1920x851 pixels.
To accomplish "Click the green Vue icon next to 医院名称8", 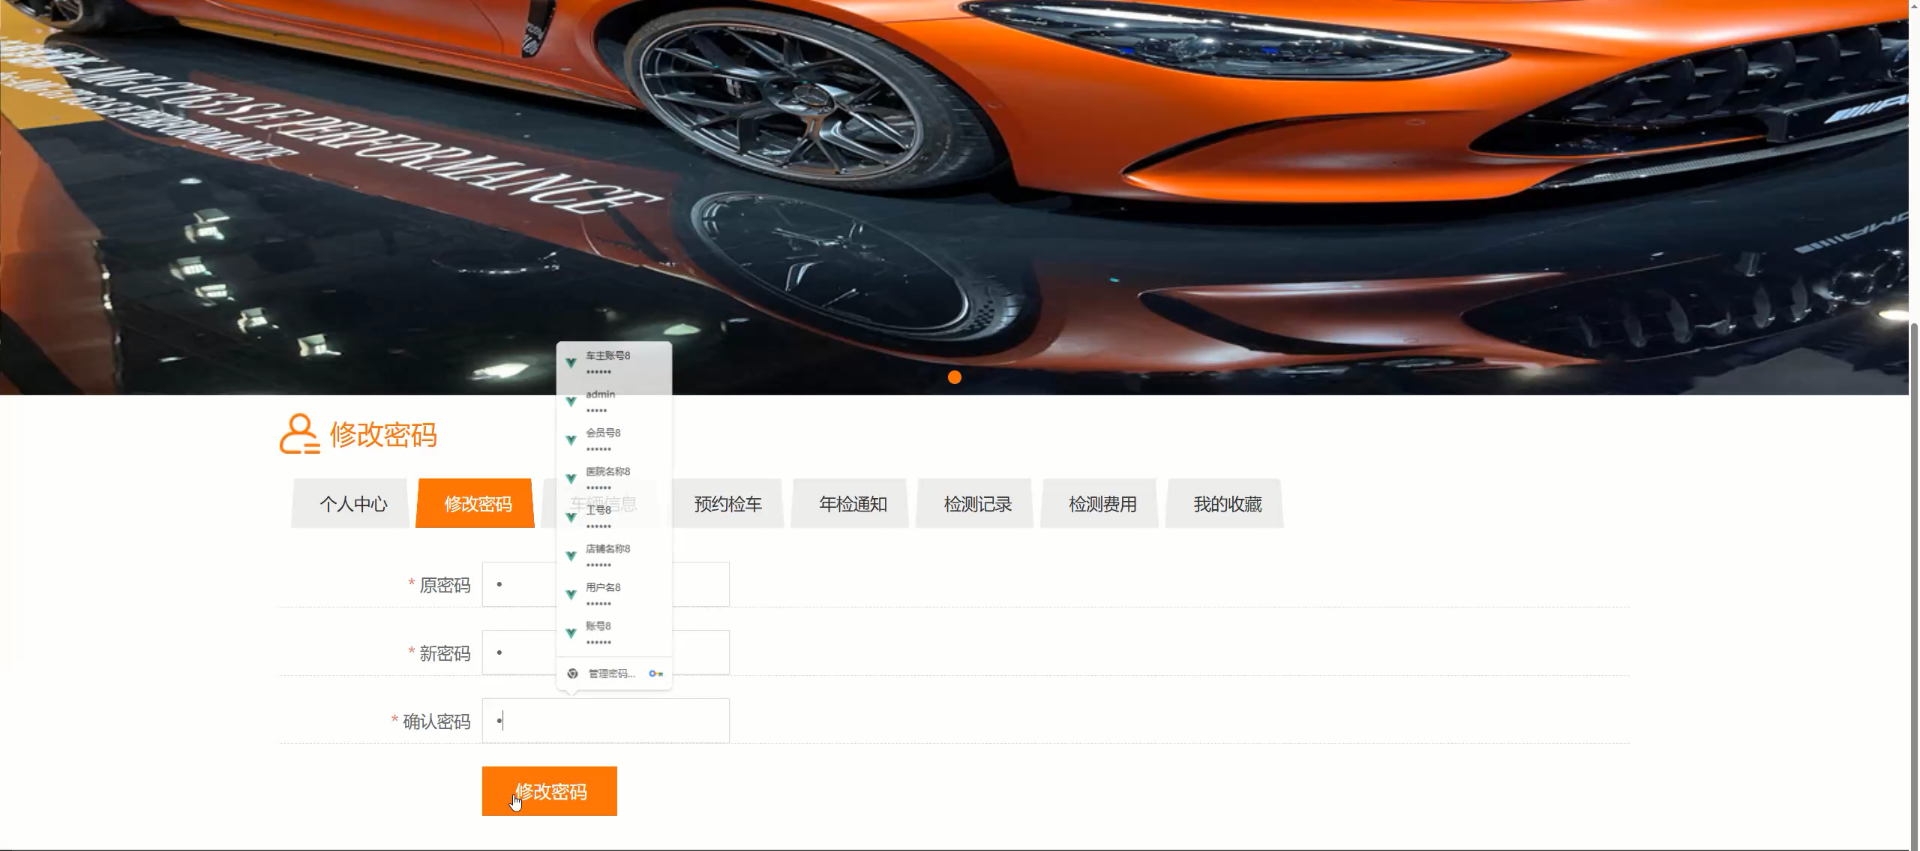I will coord(571,479).
